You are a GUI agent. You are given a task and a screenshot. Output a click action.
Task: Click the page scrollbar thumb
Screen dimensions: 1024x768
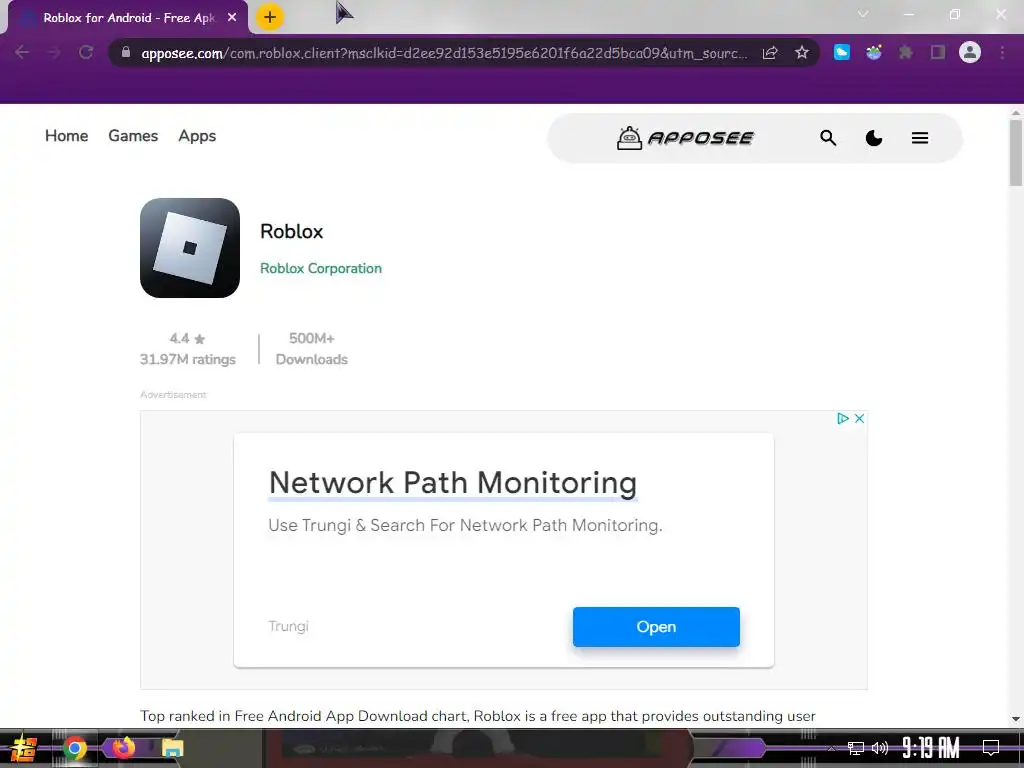1016,153
